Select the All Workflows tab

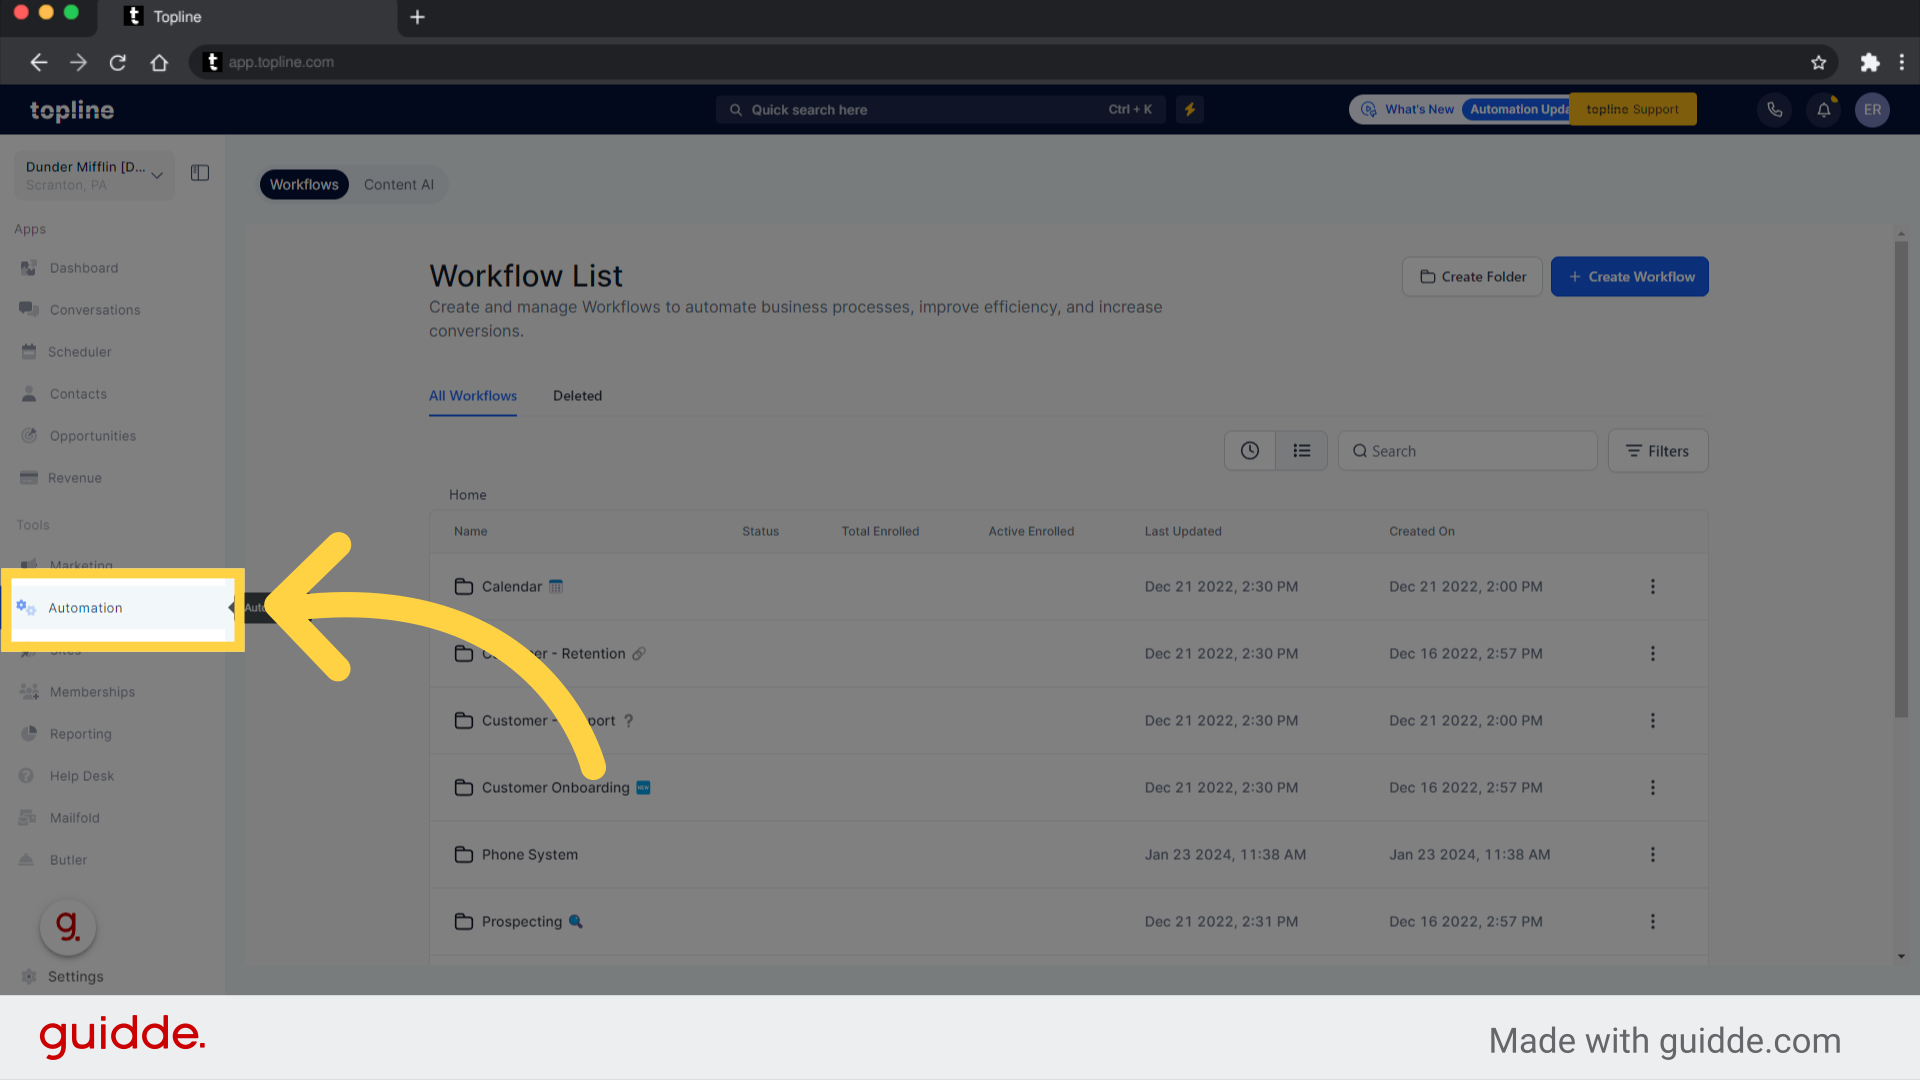(x=472, y=396)
